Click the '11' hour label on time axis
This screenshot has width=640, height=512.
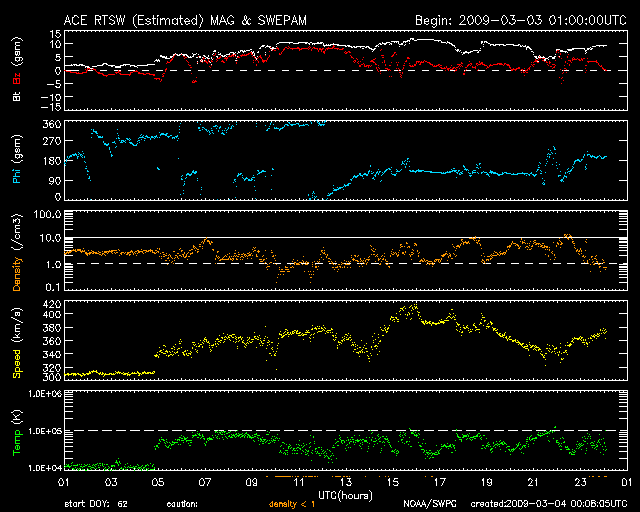pos(298,483)
